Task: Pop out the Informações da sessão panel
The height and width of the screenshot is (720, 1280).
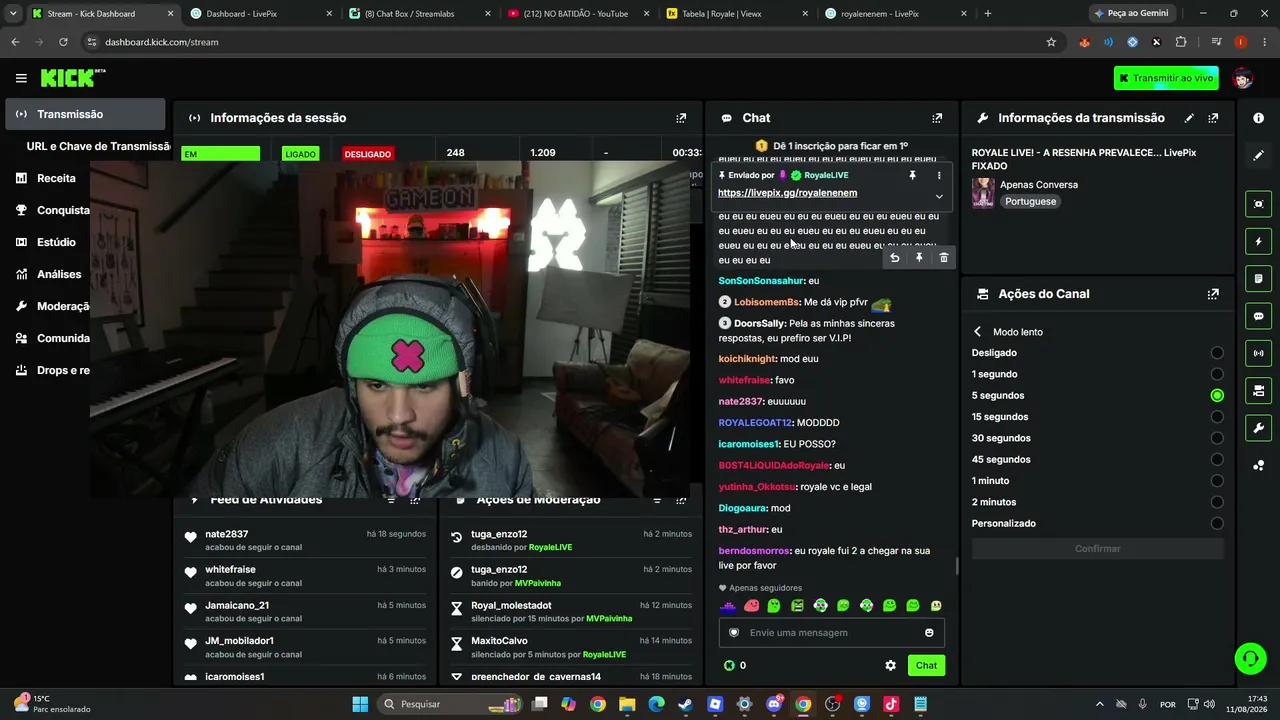Action: [681, 118]
